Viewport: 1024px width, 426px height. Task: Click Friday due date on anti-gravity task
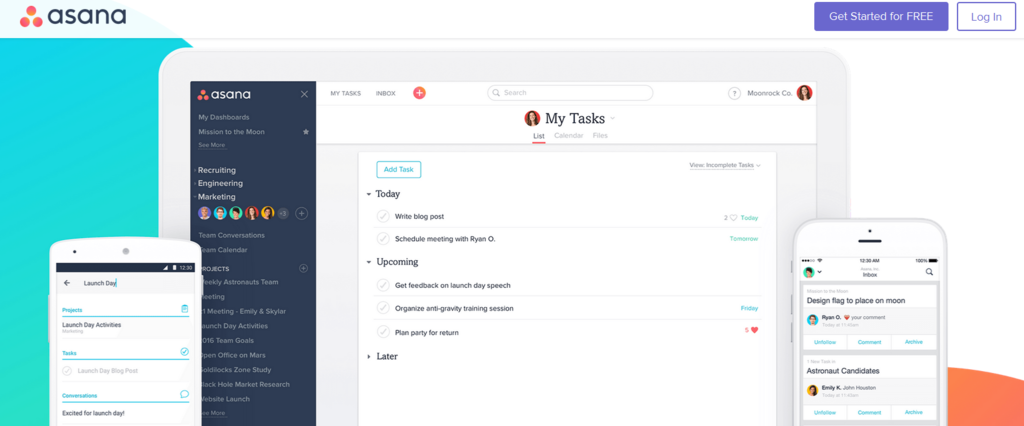coord(750,308)
